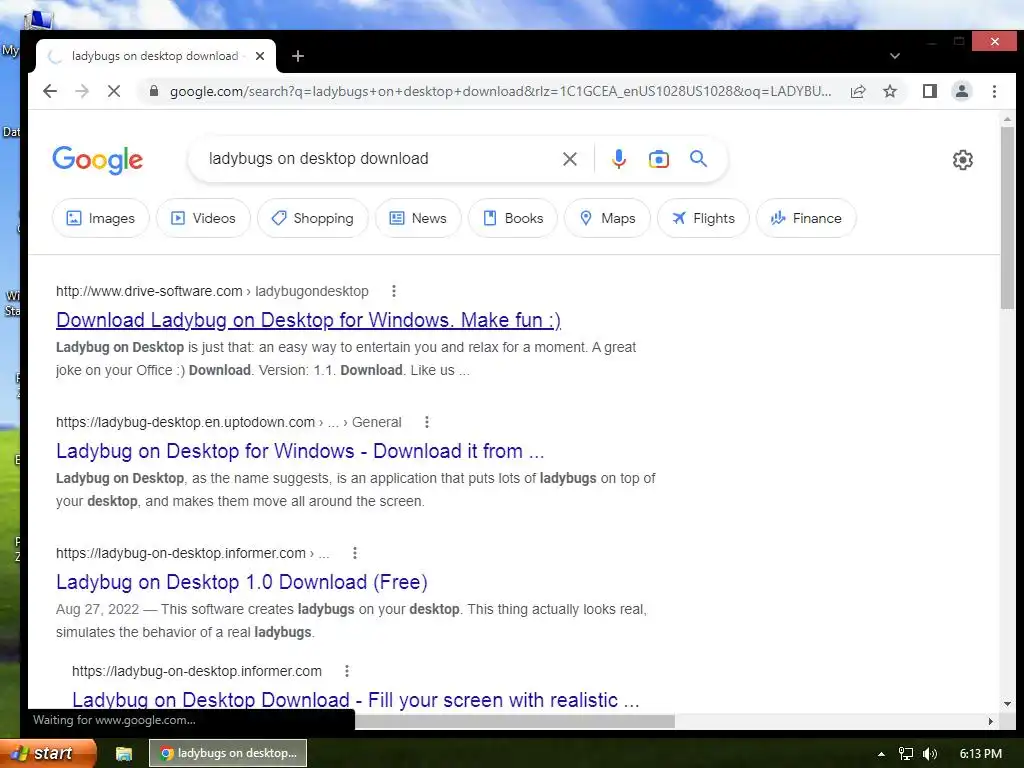
Task: Share this page from address bar
Action: (x=857, y=91)
